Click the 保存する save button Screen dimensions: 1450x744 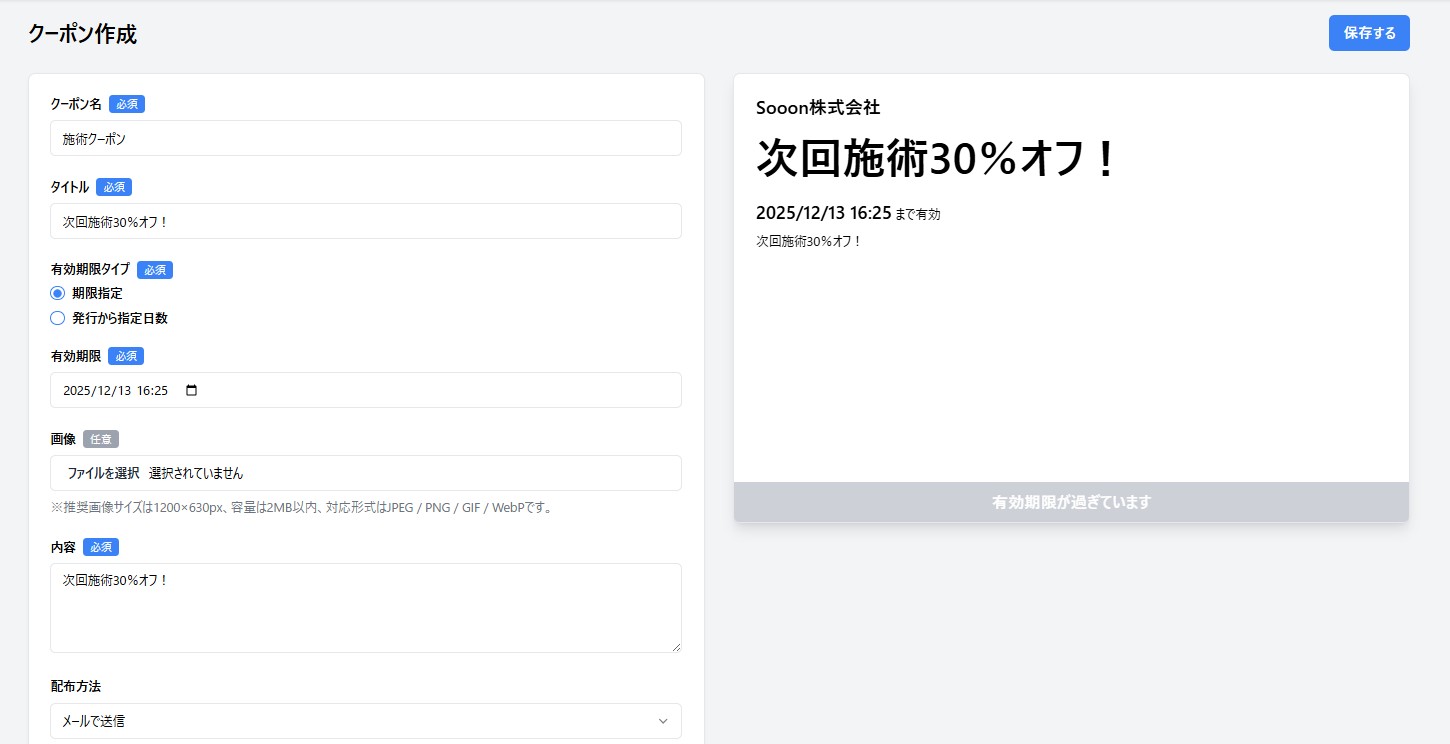pyautogui.click(x=1369, y=32)
